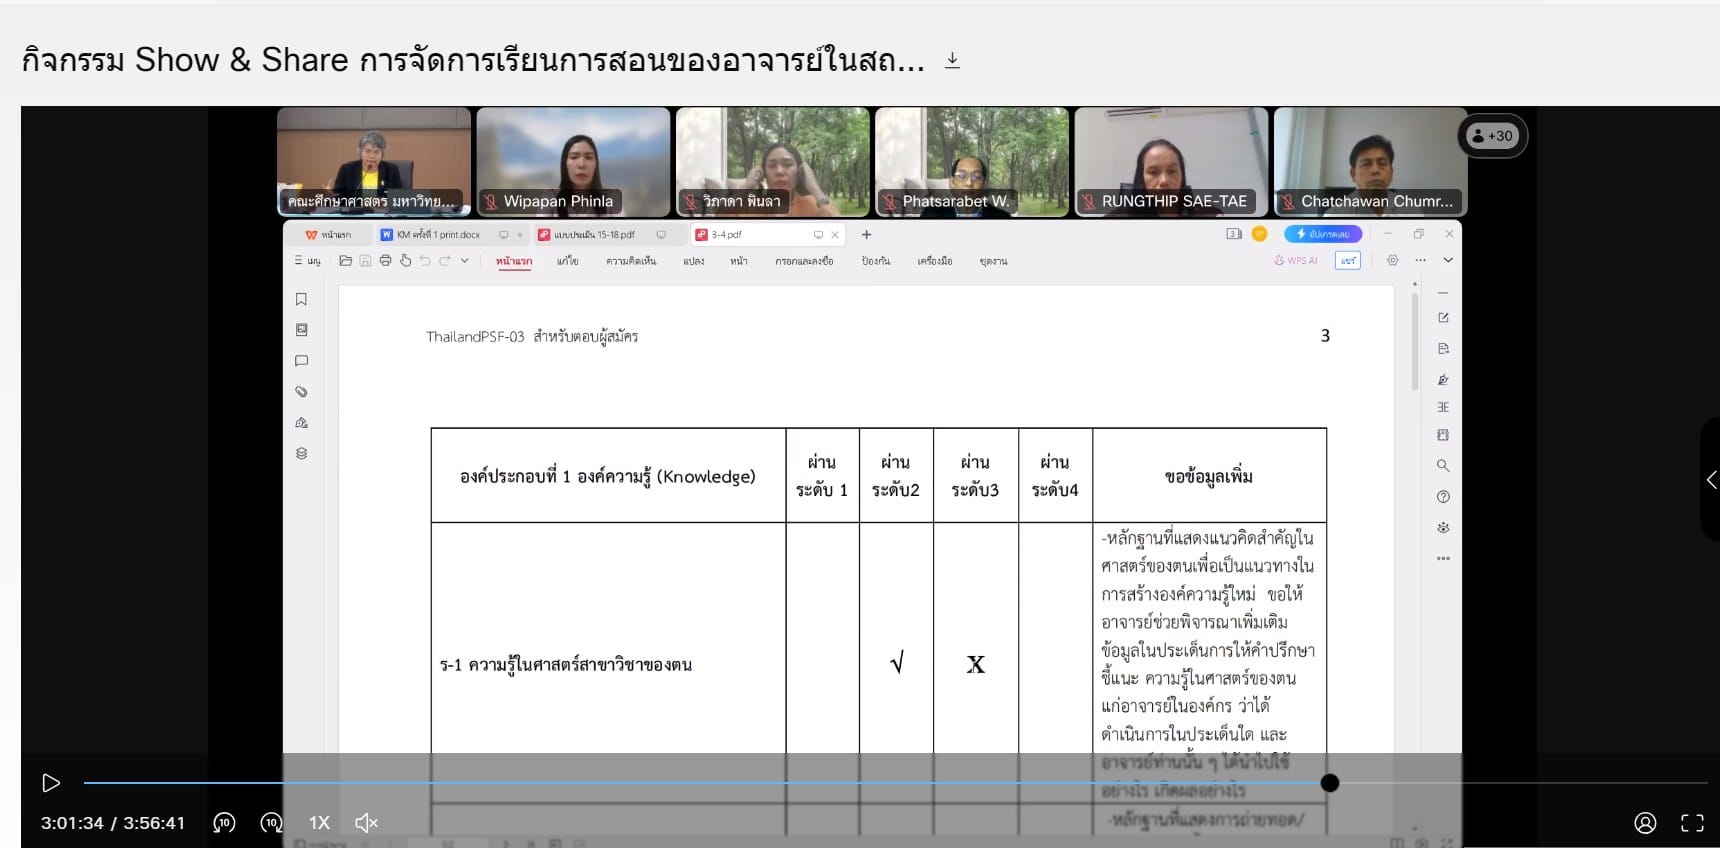Open the page thumbnails sidebar panel

click(301, 330)
